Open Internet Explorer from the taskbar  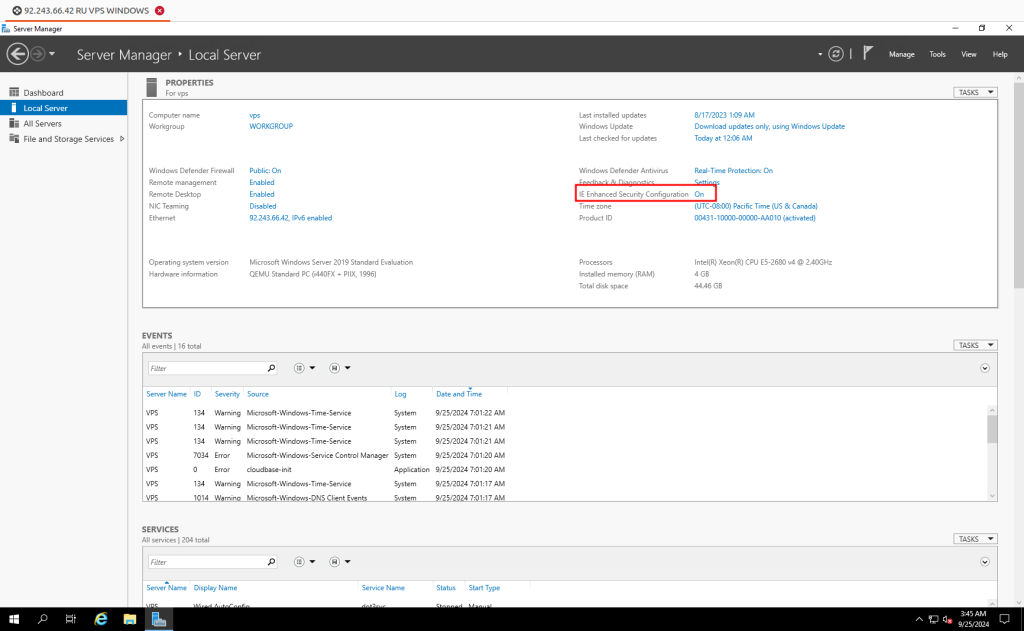(101, 619)
